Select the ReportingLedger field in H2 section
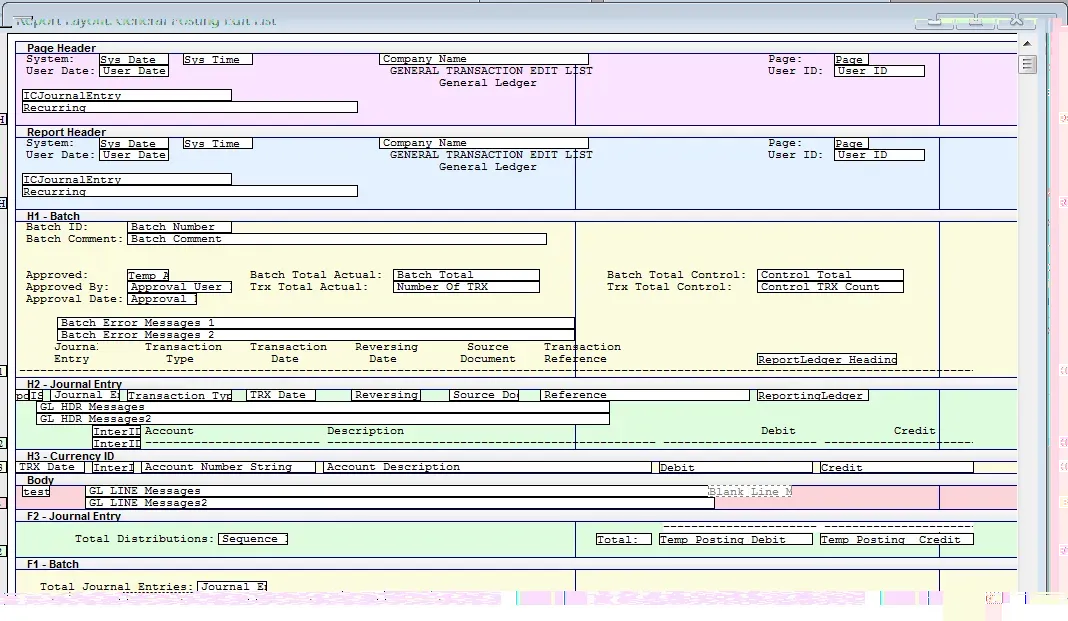This screenshot has width=1068, height=621. 811,395
